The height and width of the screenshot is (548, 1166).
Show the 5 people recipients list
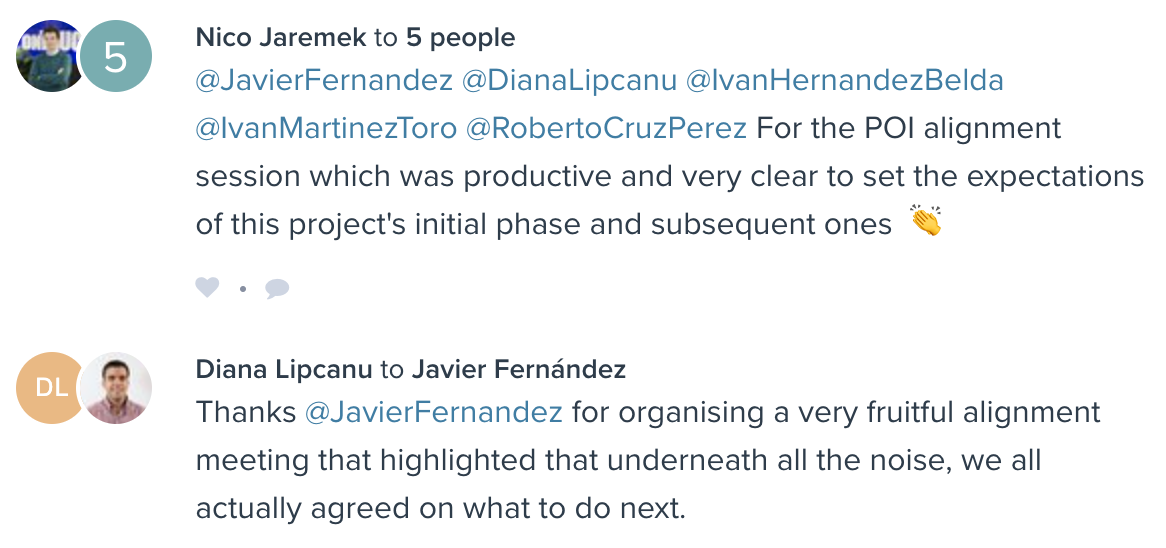[460, 37]
